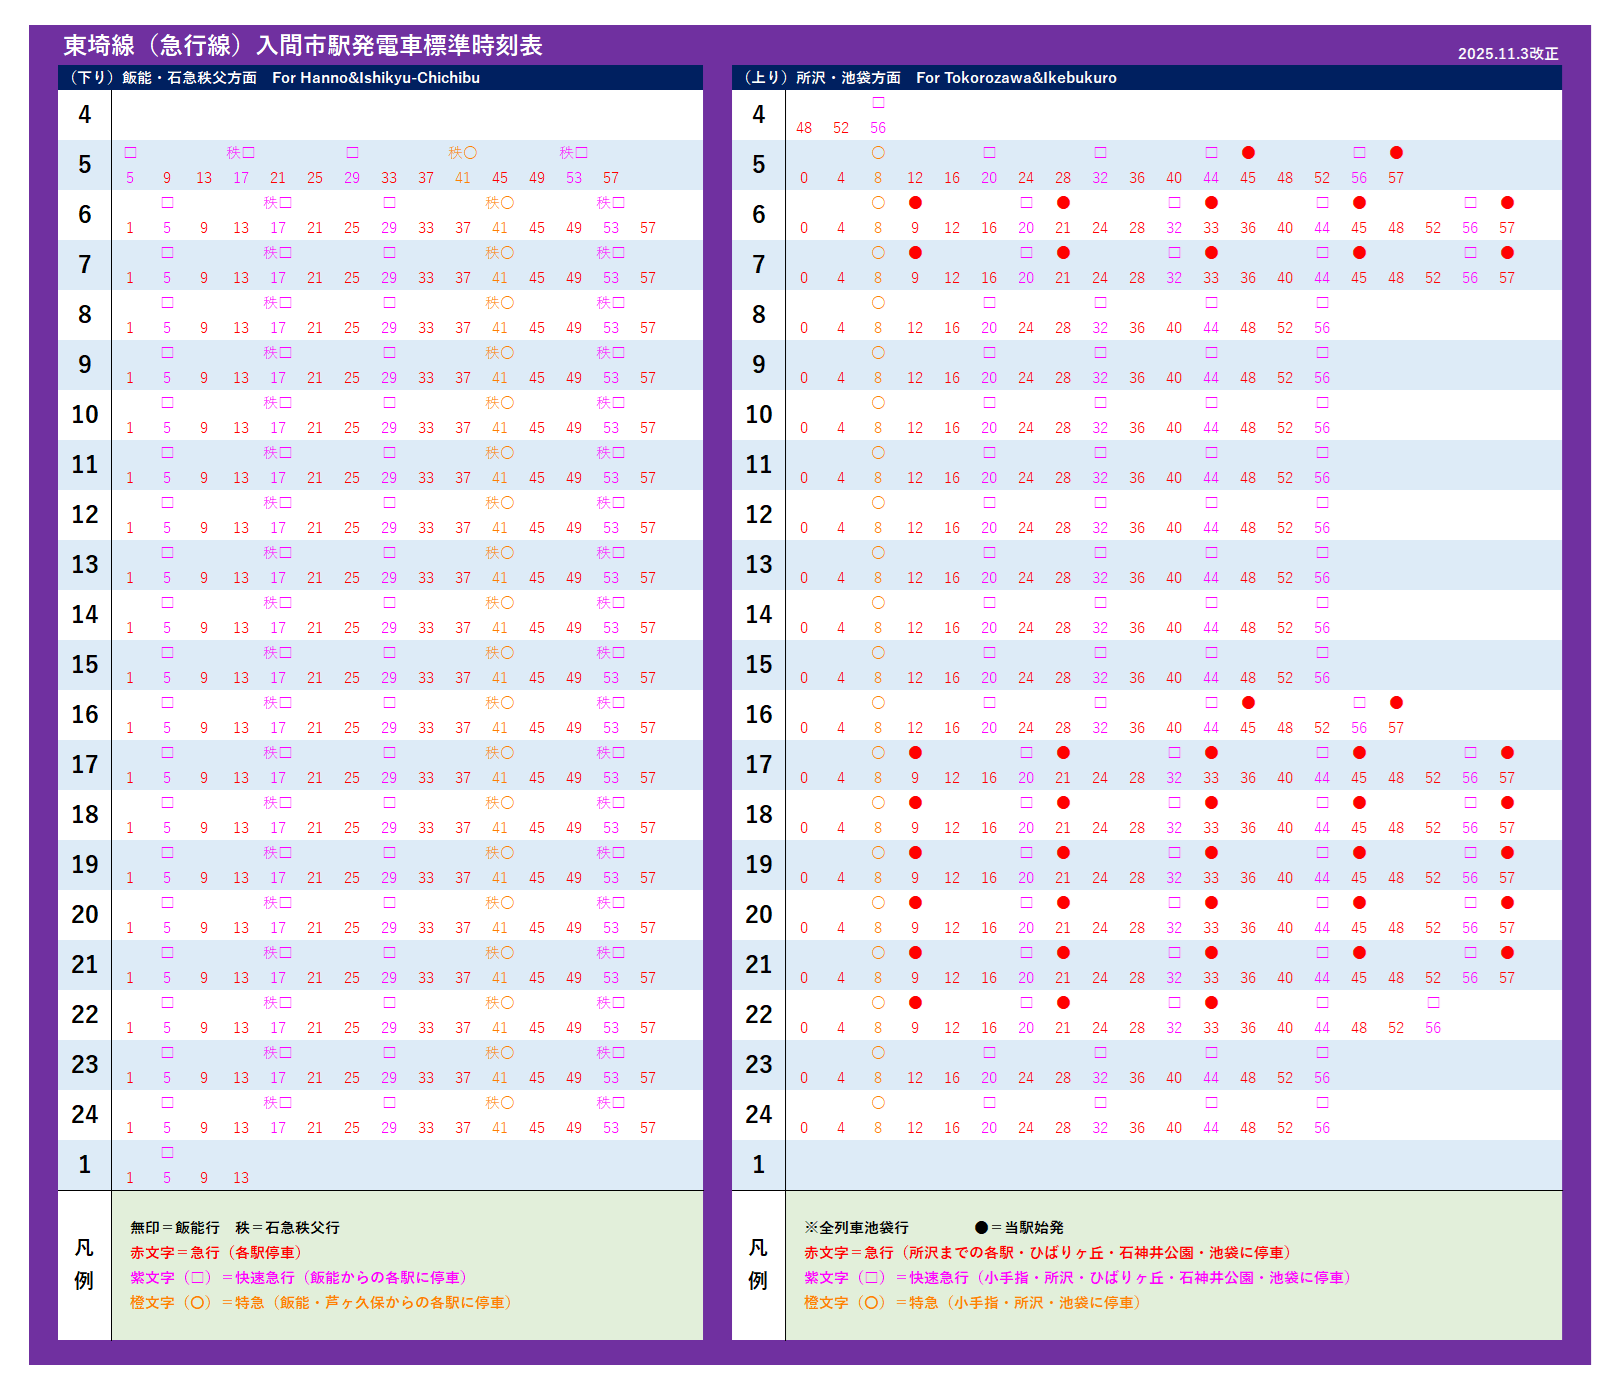Click the ※全列車池袋行 note in the inbound legend
1621x1391 pixels.
[856, 1227]
